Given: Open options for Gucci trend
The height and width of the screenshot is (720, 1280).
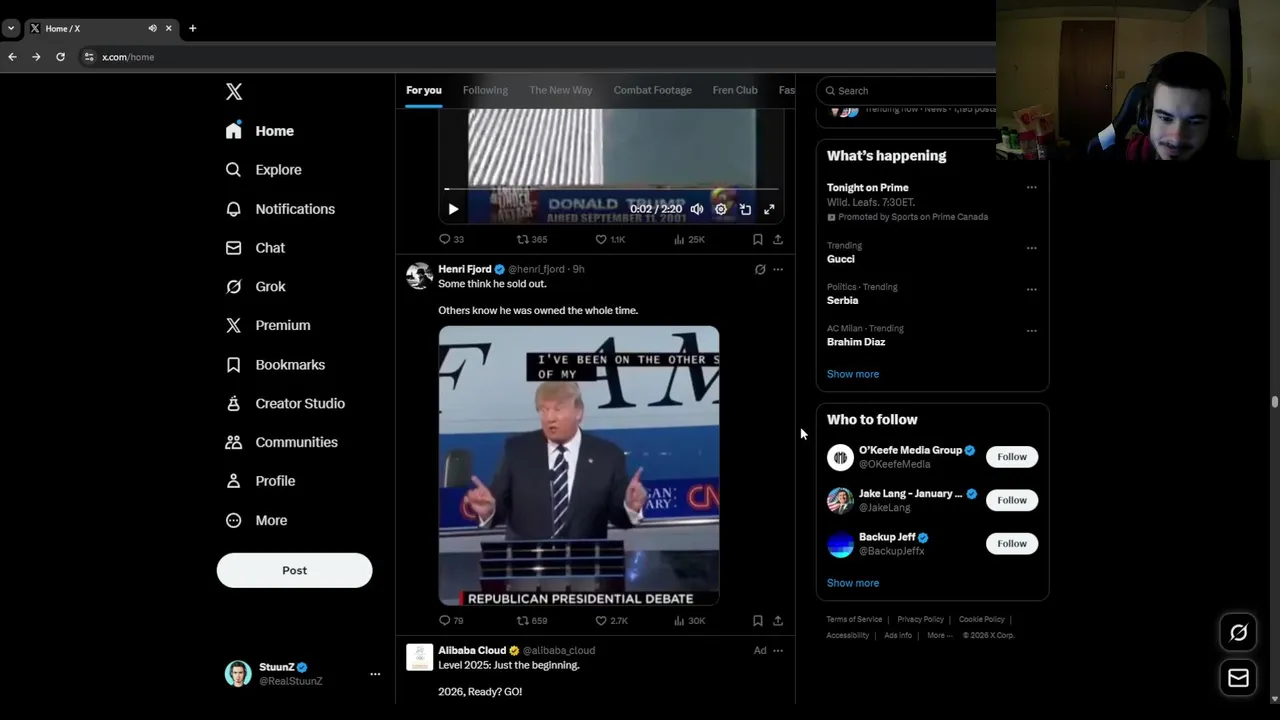Looking at the screenshot, I should 1031,248.
